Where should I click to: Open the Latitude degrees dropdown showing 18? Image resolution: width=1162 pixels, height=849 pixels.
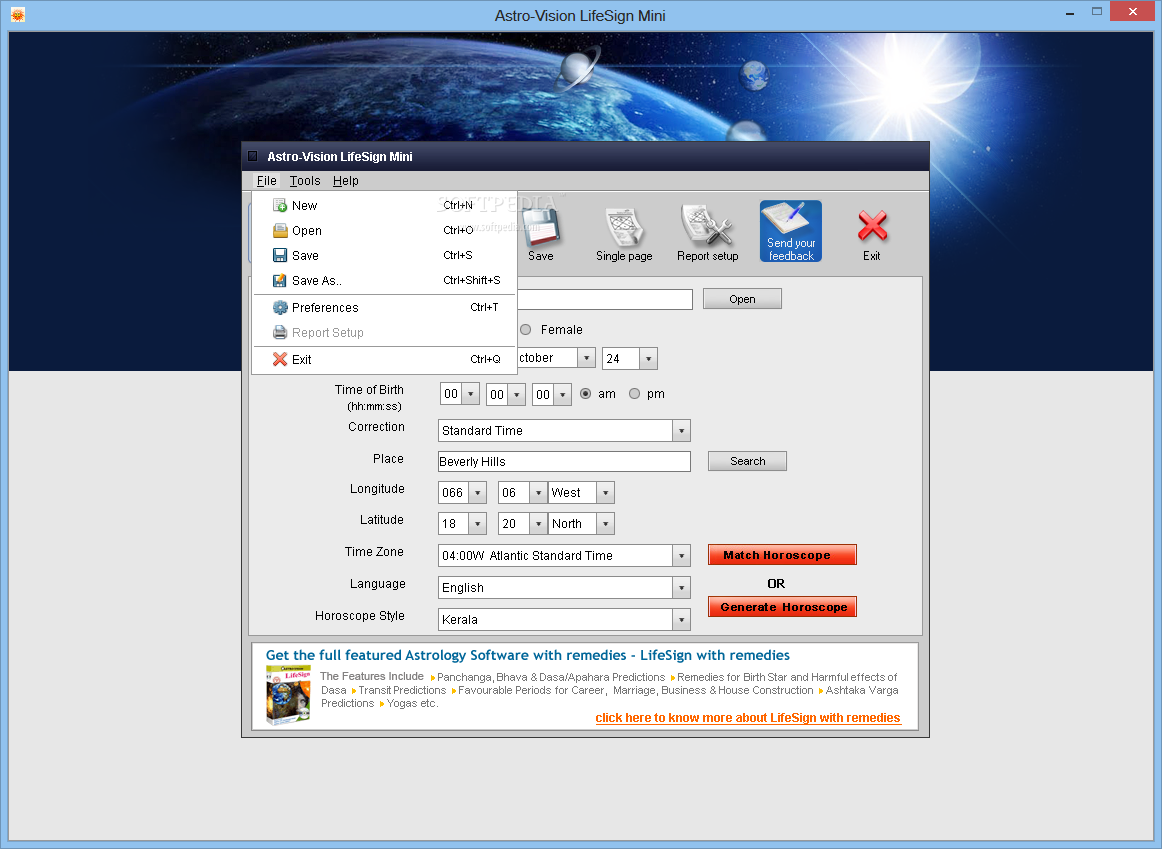click(478, 524)
